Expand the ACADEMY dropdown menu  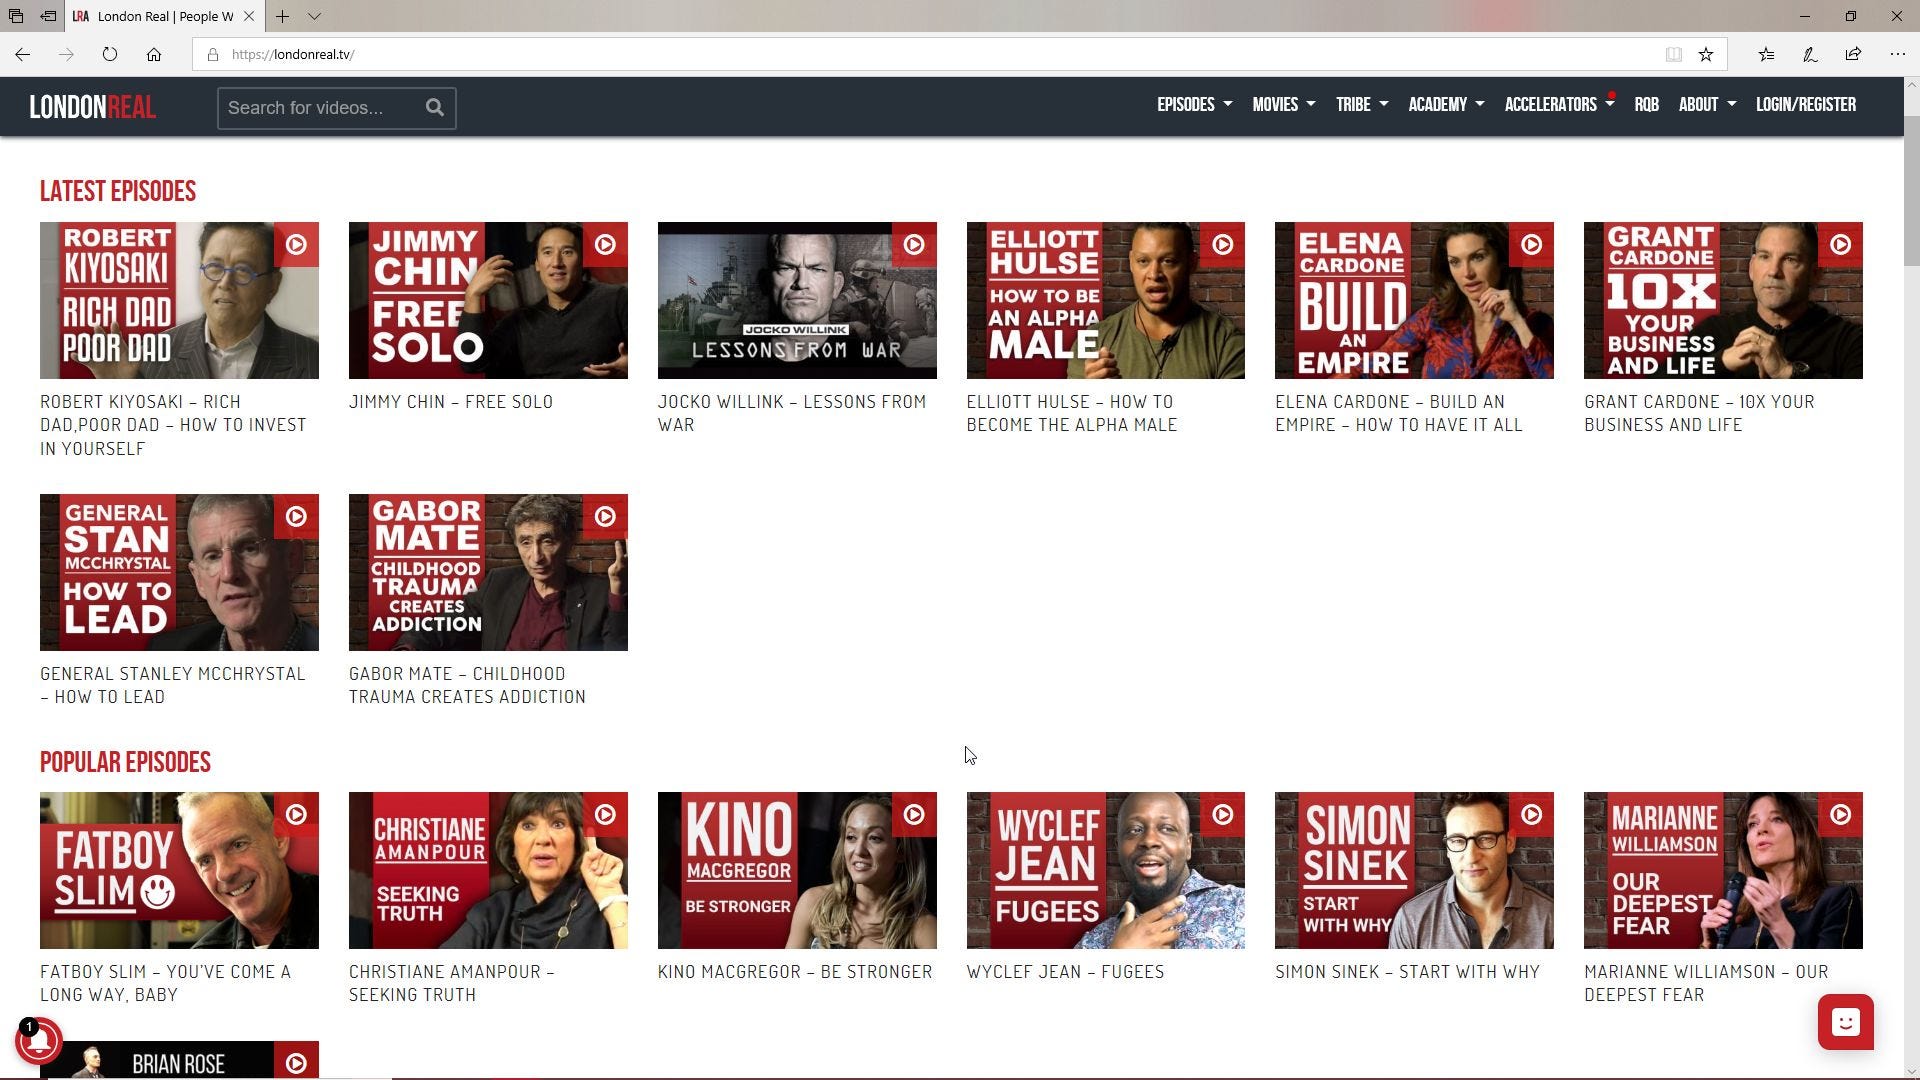1446,104
